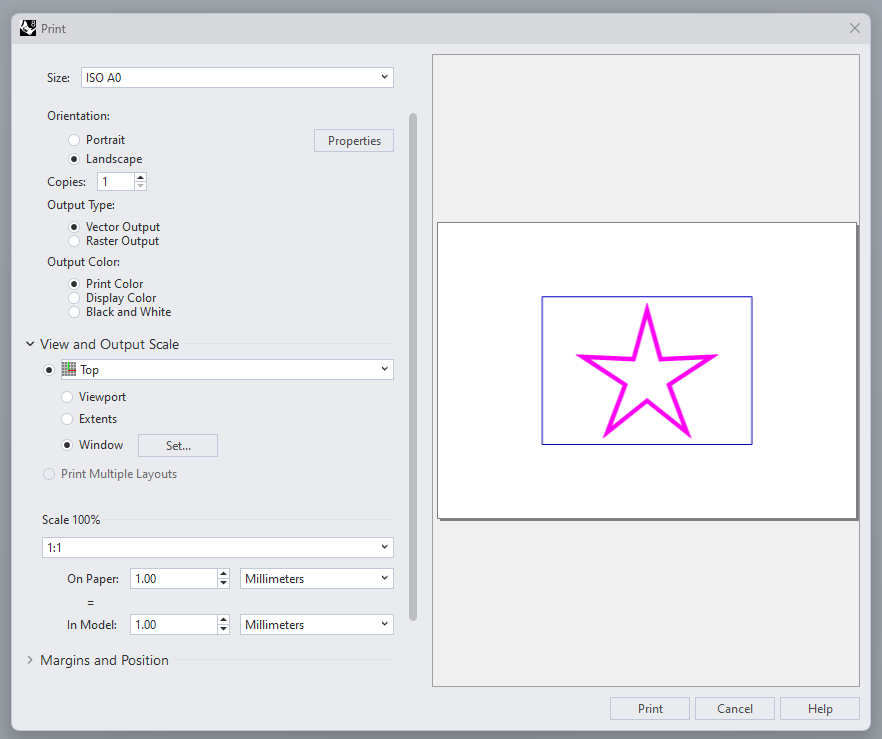The image size is (882, 739).
Task: Expand the Margins and Position section
Action: click(29, 660)
